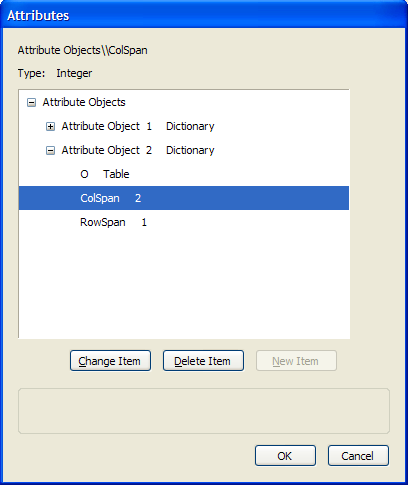Click the Attributes title bar
This screenshot has height=486, width=408.
point(204,15)
